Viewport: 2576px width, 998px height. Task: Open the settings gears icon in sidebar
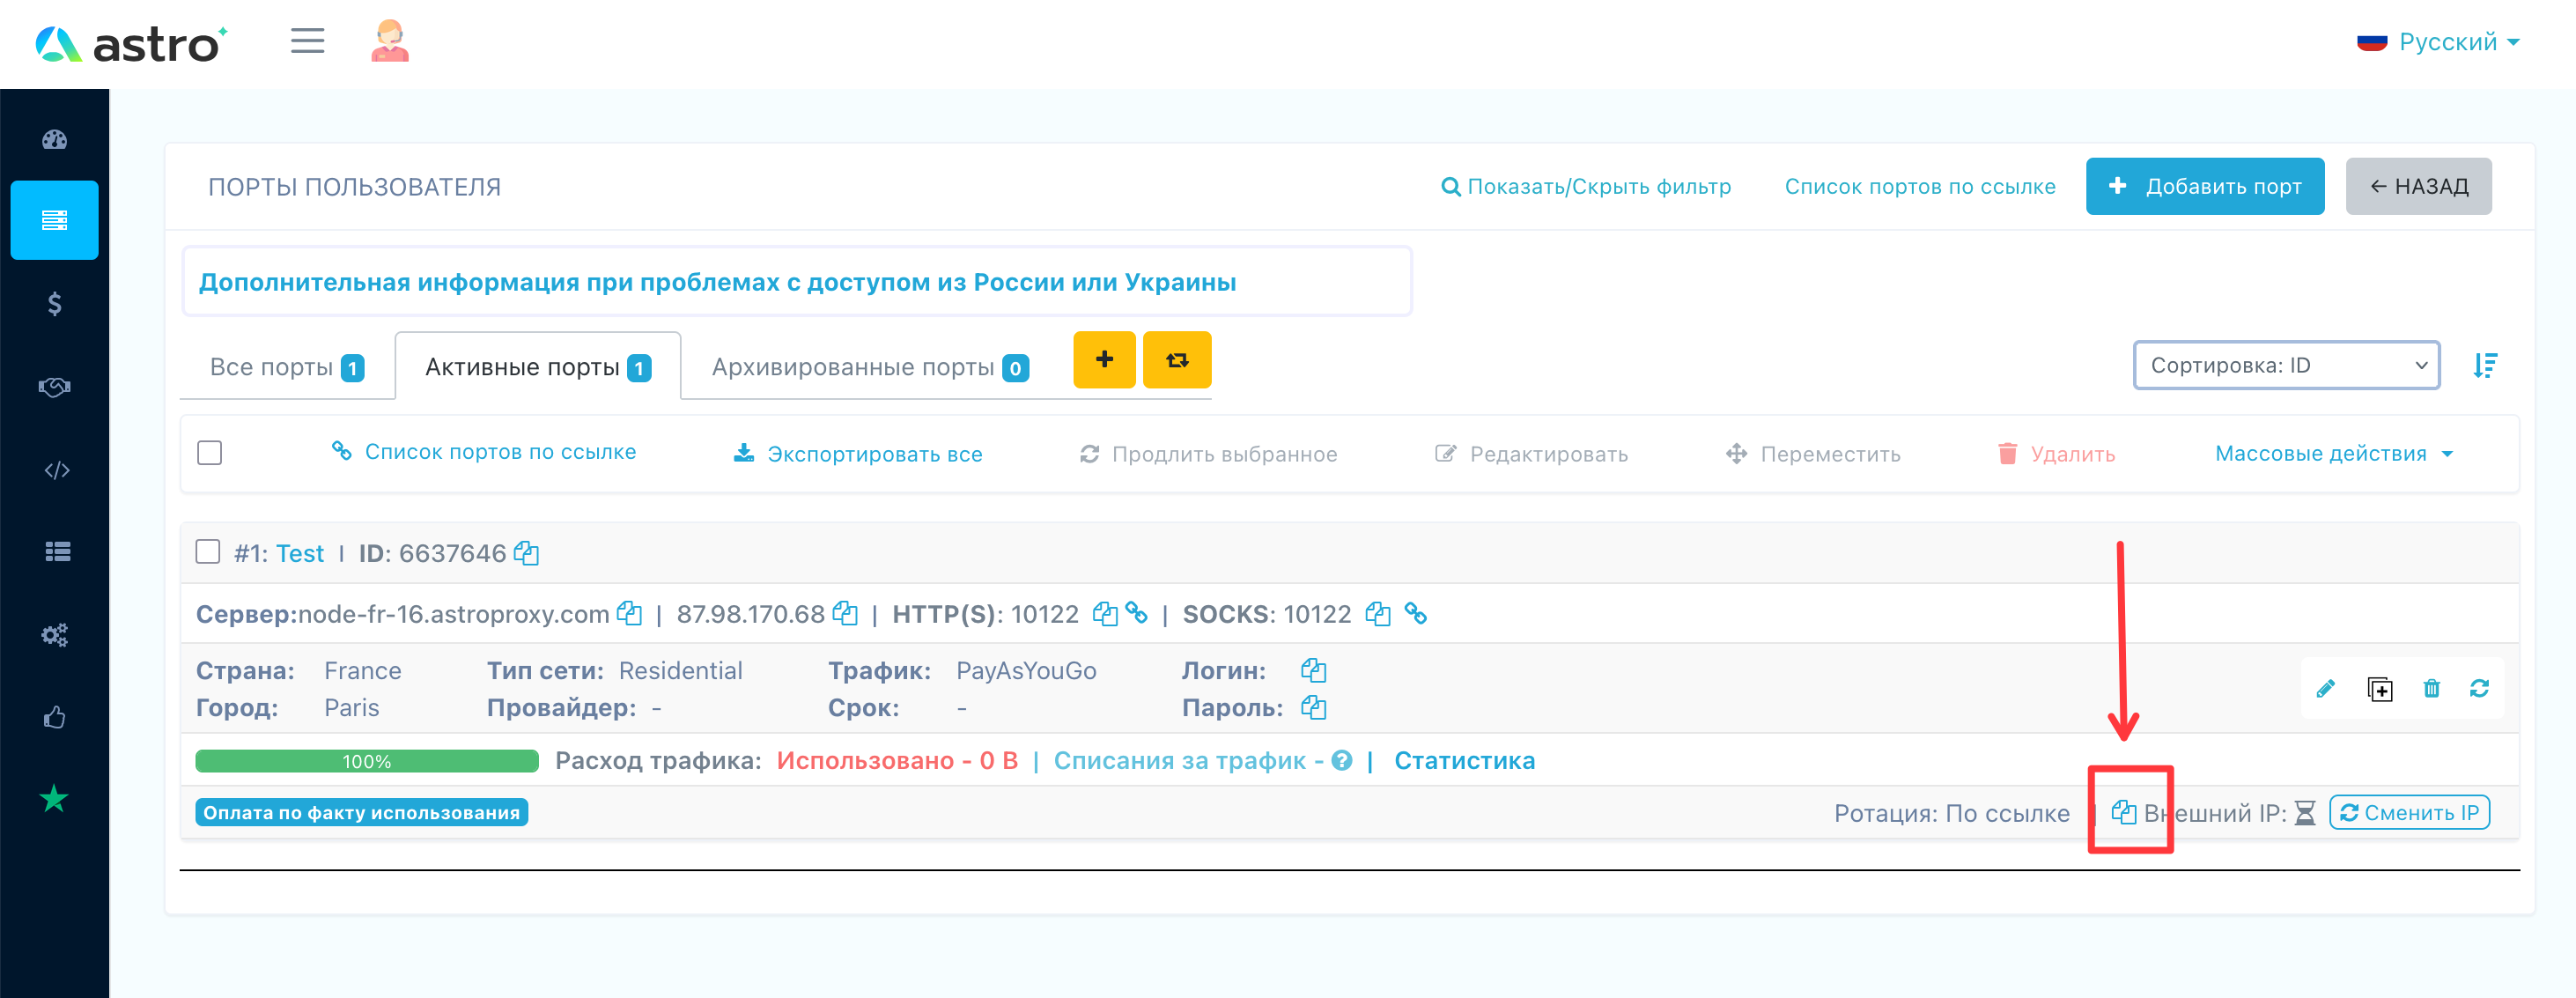coord(54,634)
